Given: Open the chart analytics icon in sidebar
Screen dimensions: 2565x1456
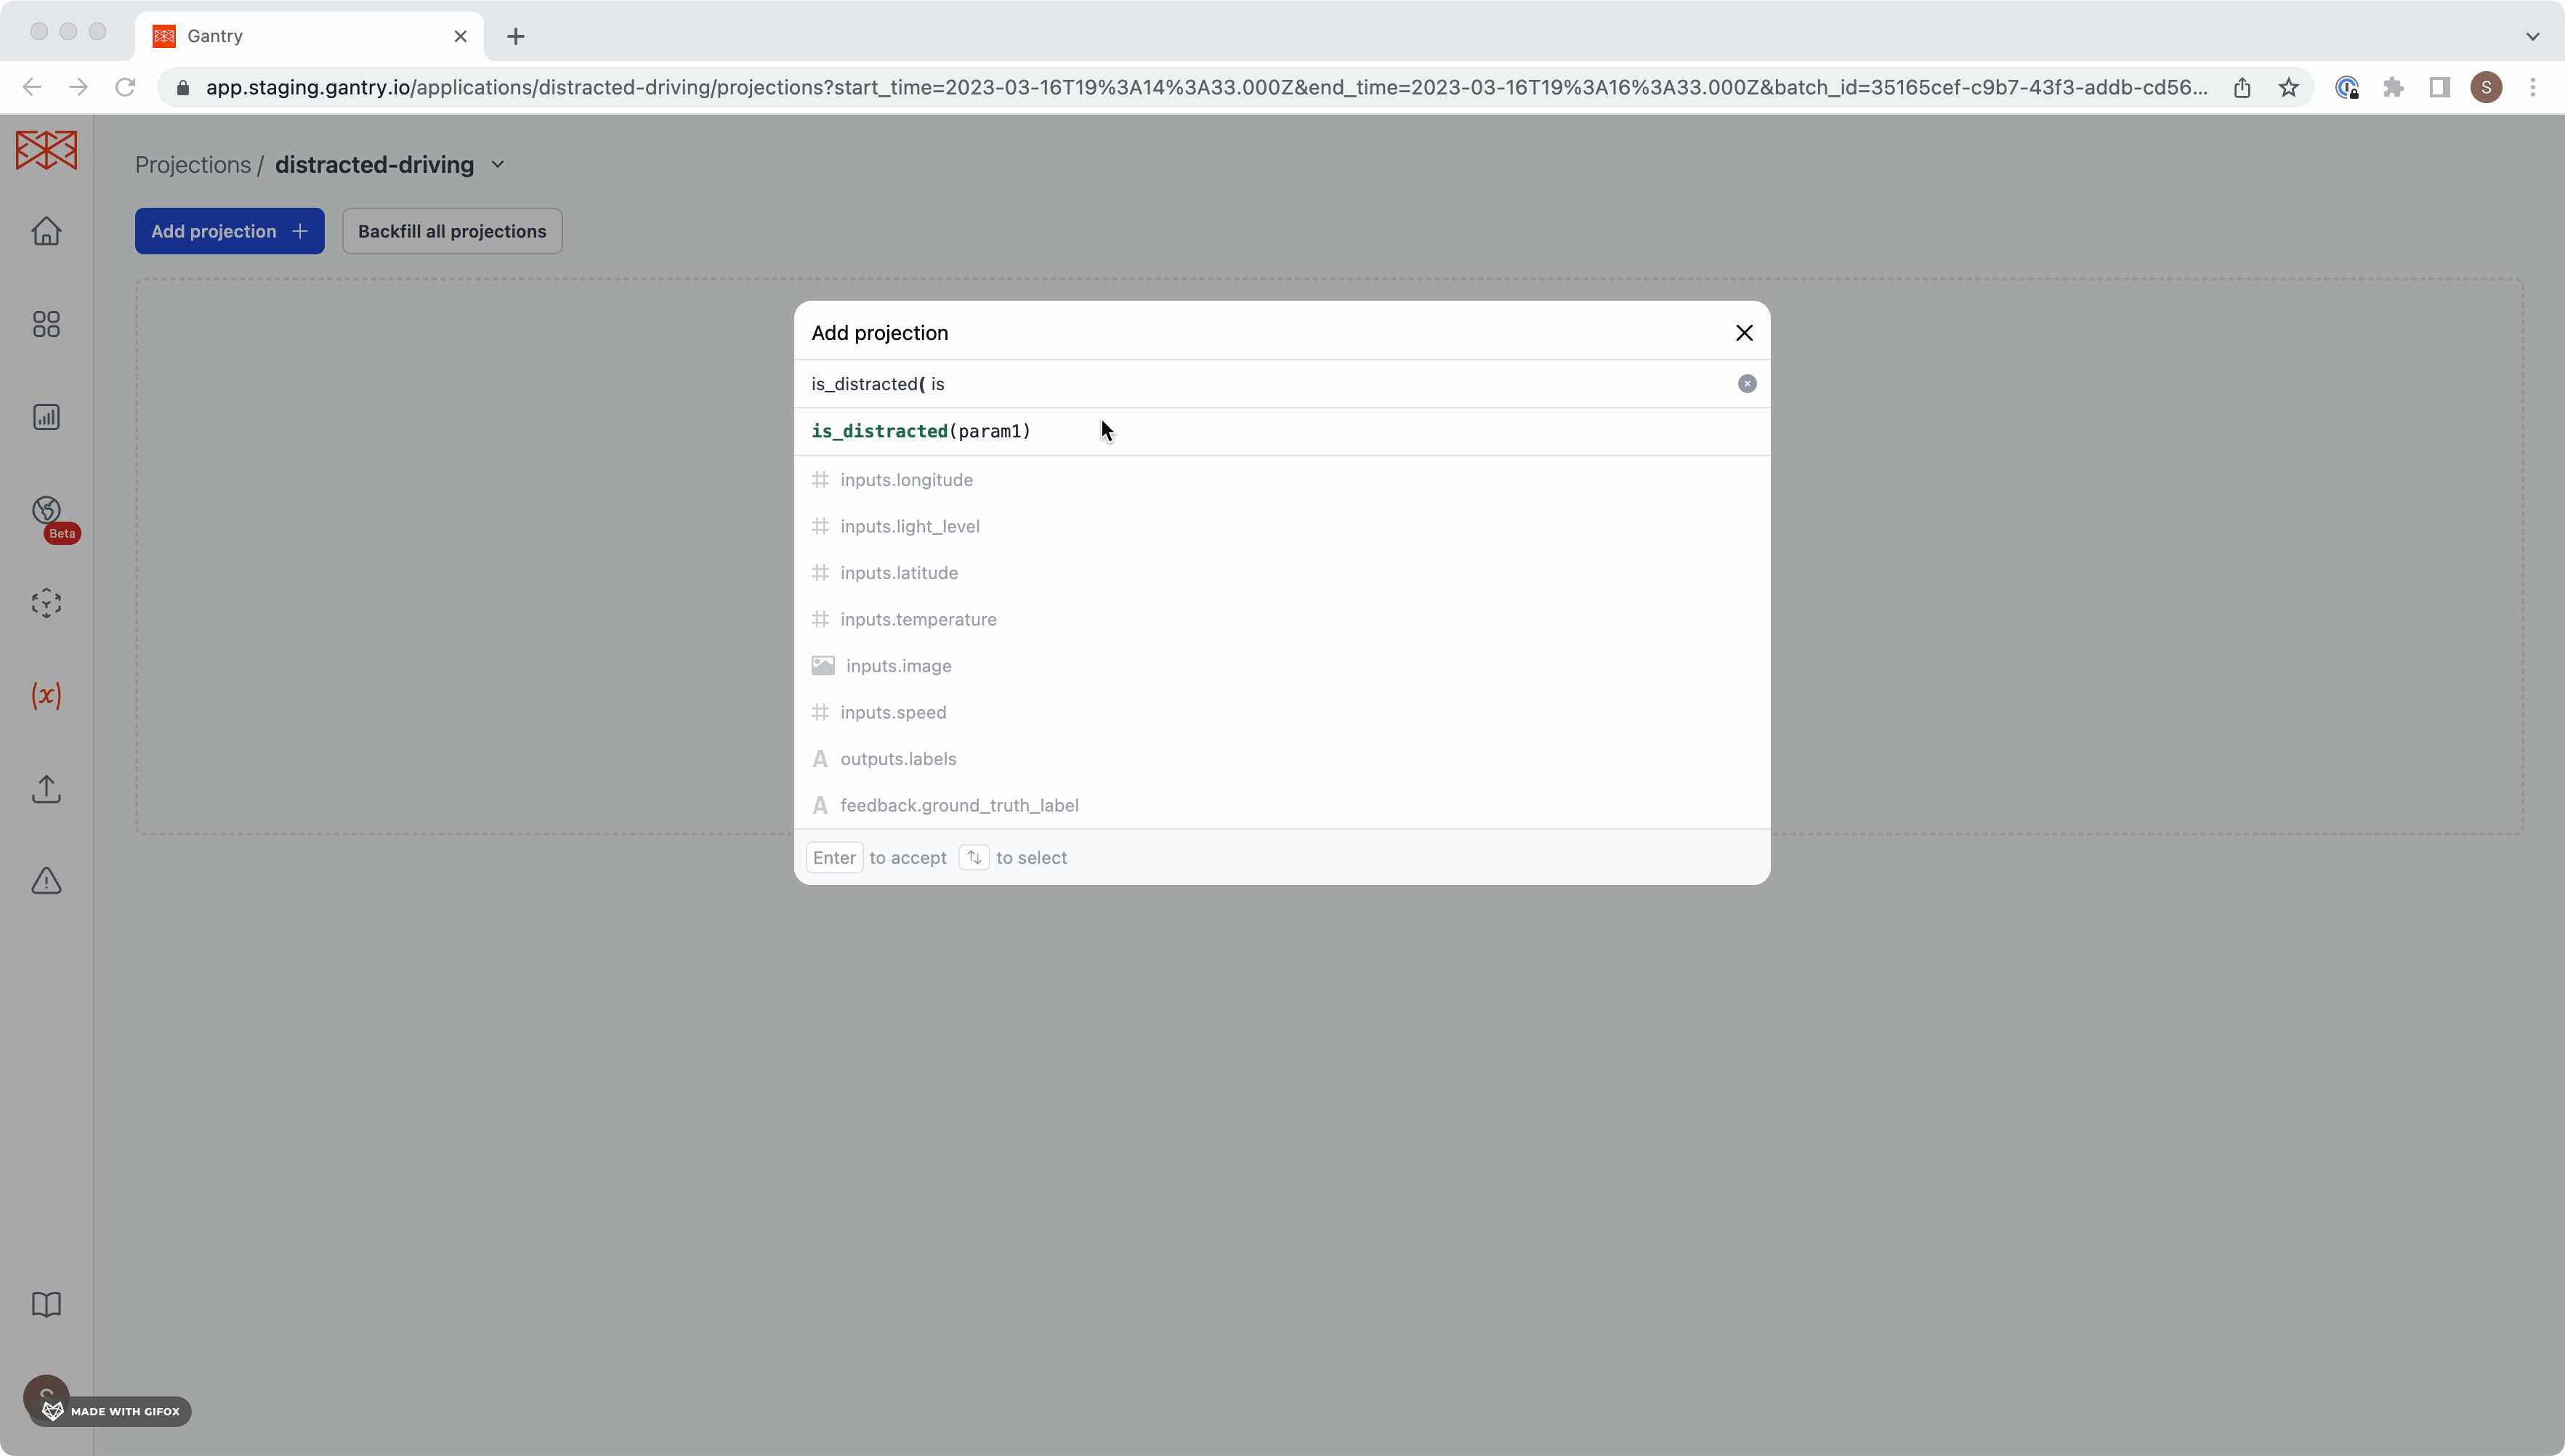Looking at the screenshot, I should coord(46,417).
